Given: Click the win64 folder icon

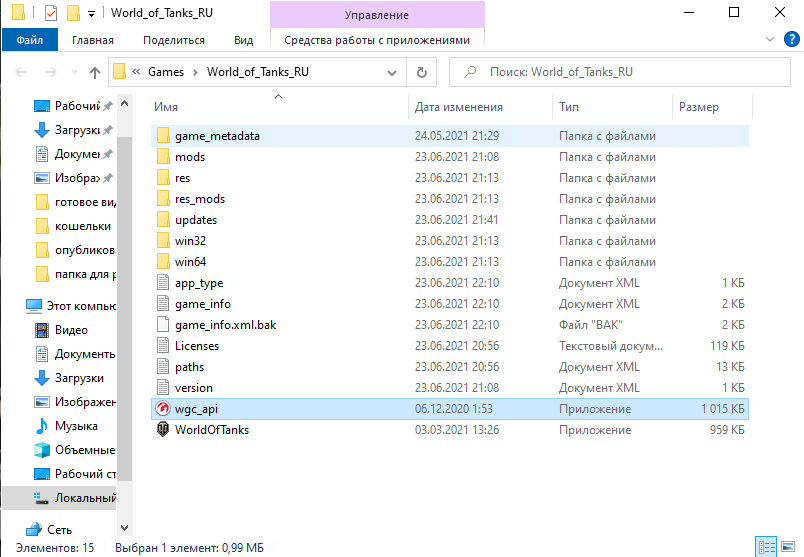Looking at the screenshot, I should [163, 262].
